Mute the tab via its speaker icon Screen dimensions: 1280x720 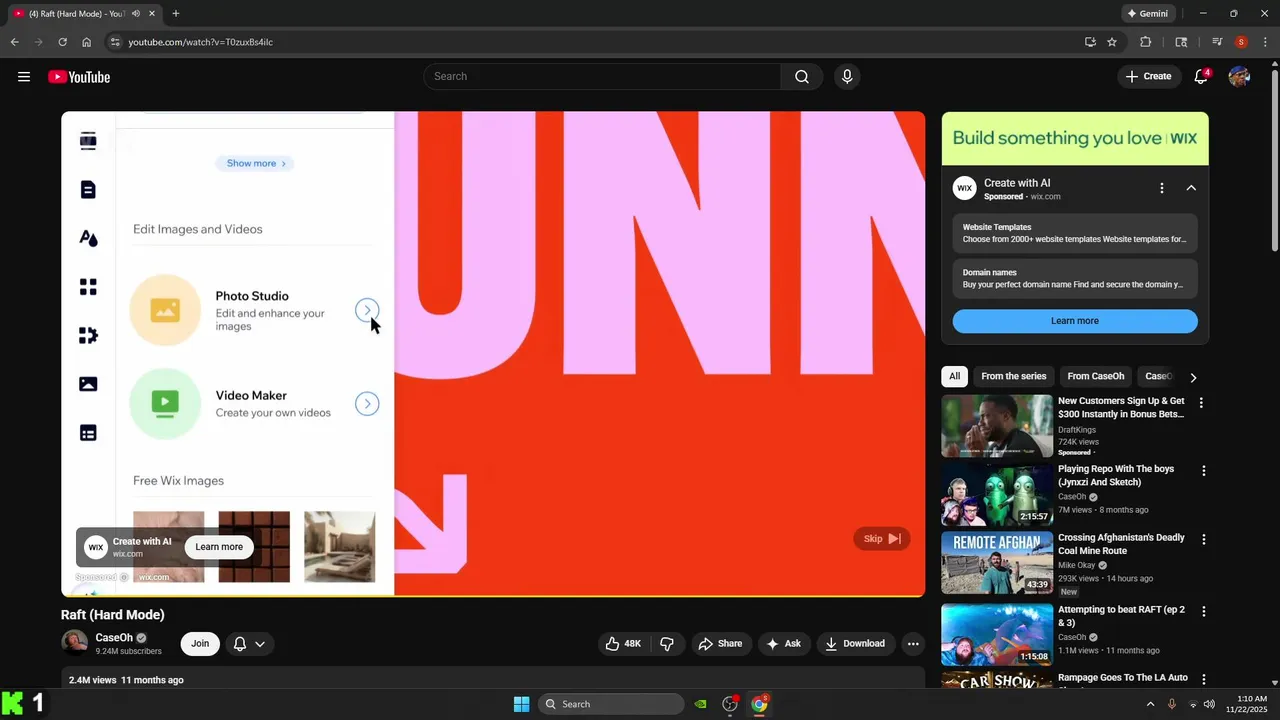tap(135, 14)
